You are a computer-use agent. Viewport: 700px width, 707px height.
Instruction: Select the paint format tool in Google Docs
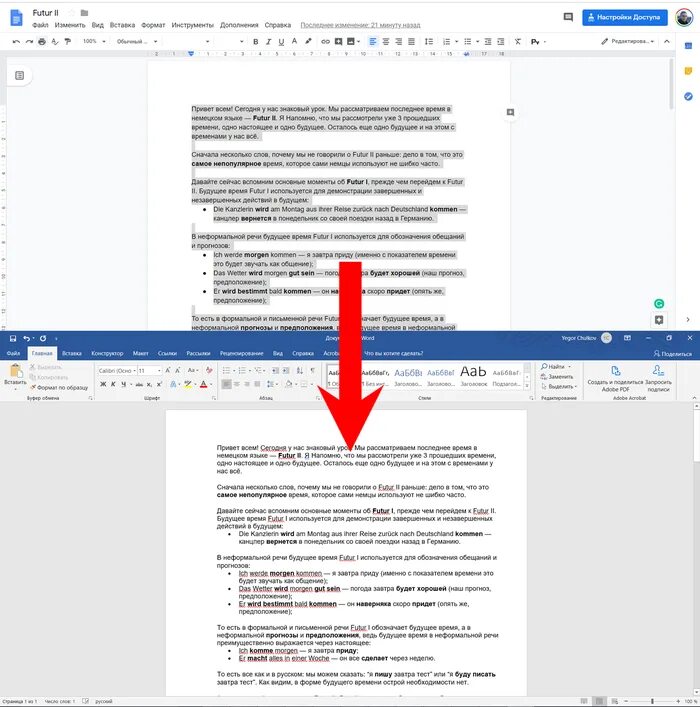68,41
